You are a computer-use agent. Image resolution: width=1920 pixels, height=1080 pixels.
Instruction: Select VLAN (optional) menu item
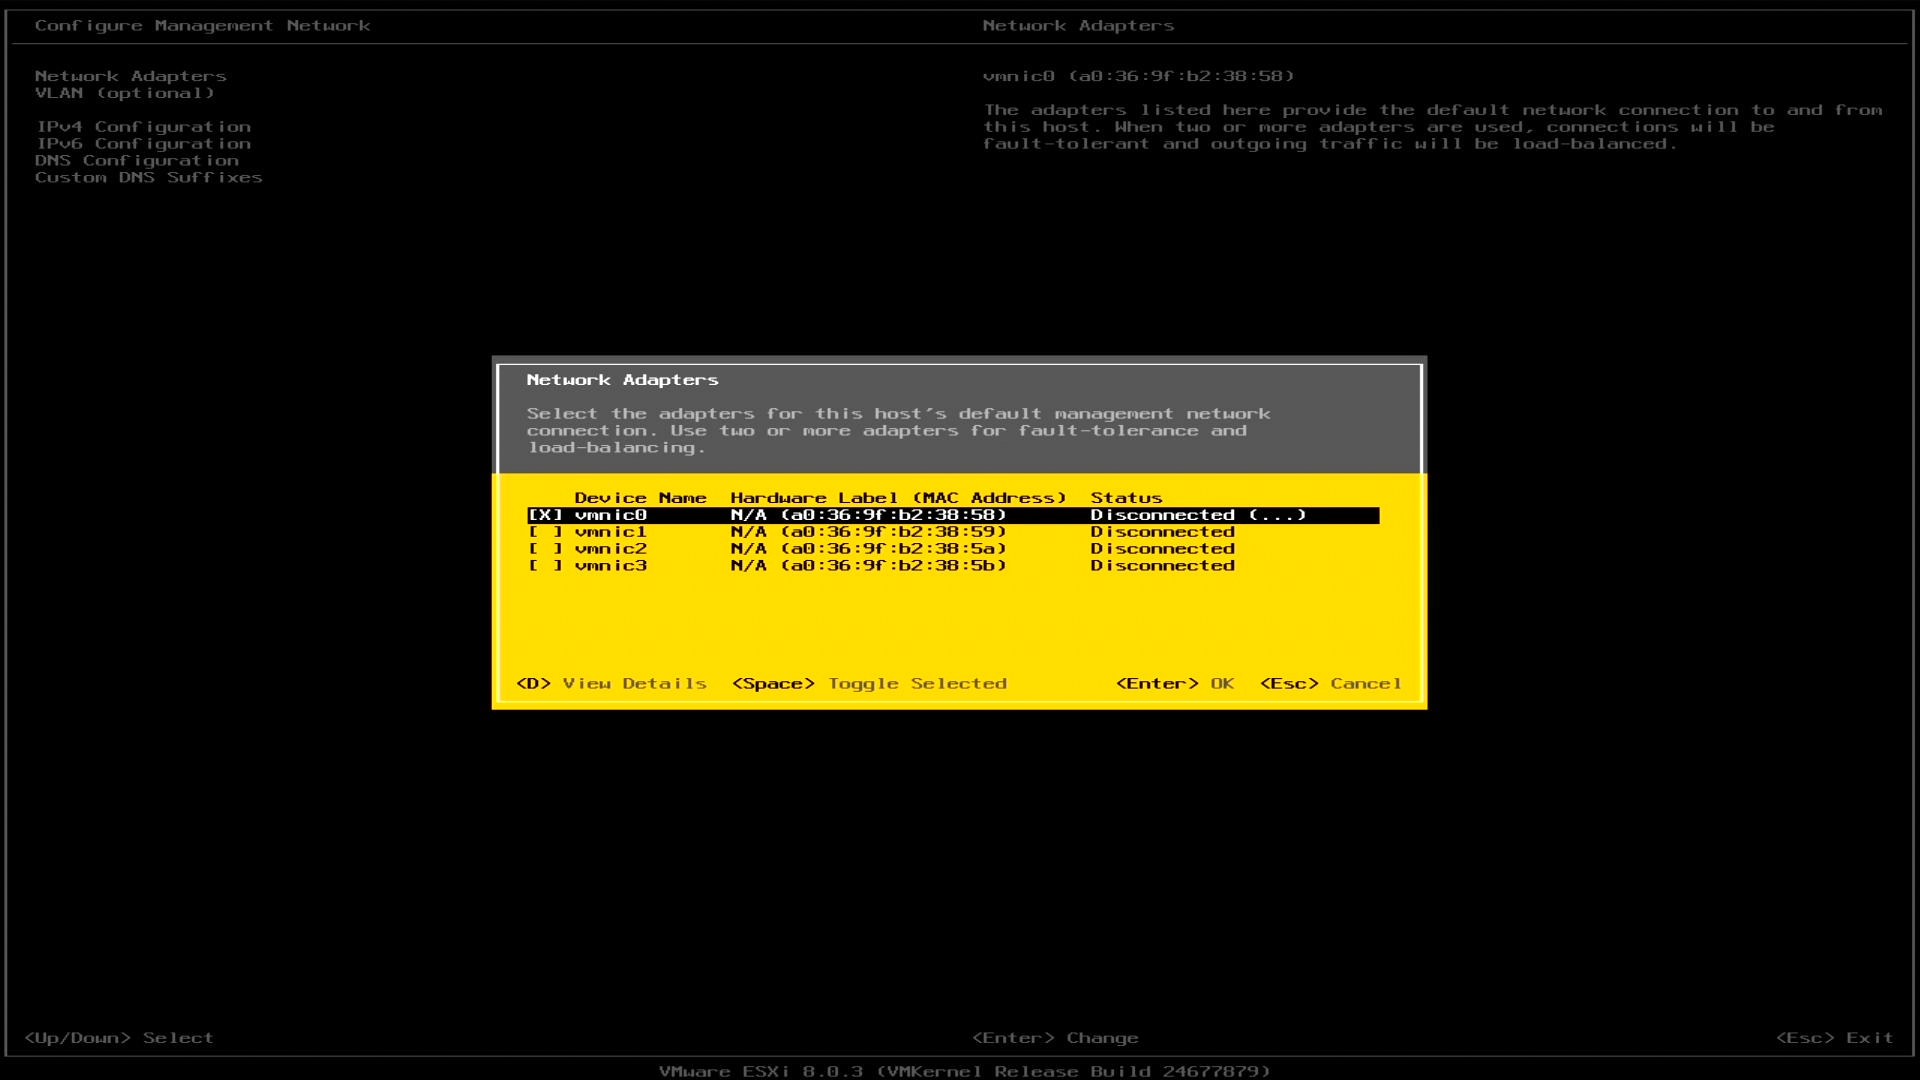[x=125, y=93]
